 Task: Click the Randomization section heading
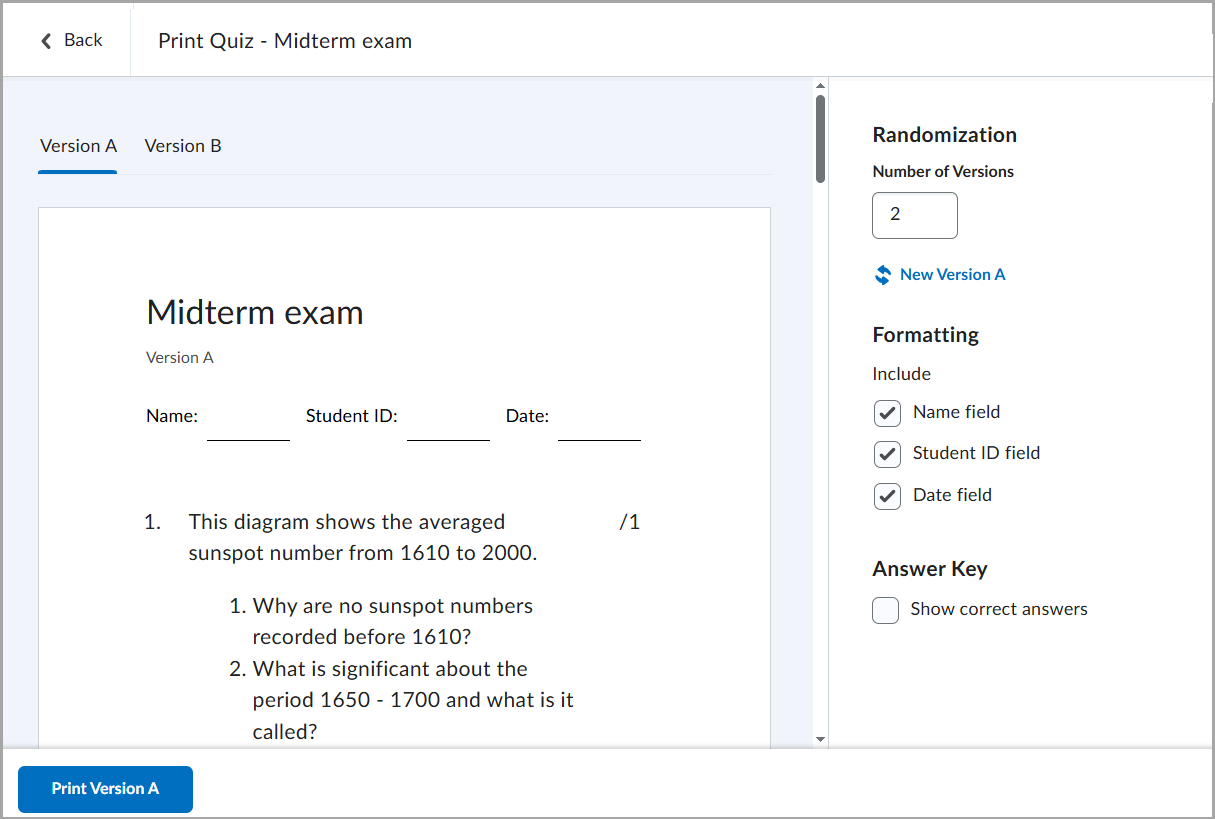click(945, 134)
